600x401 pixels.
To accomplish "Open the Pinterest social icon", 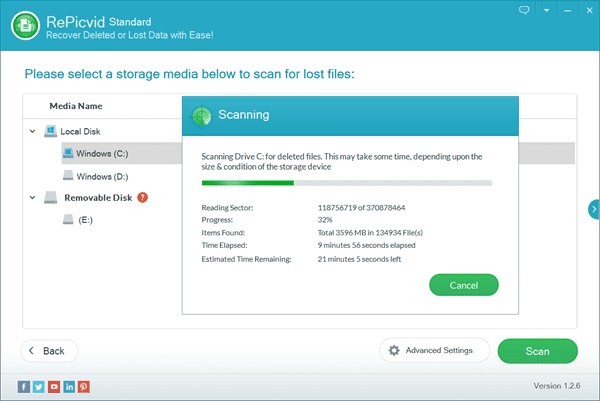I will (x=84, y=386).
